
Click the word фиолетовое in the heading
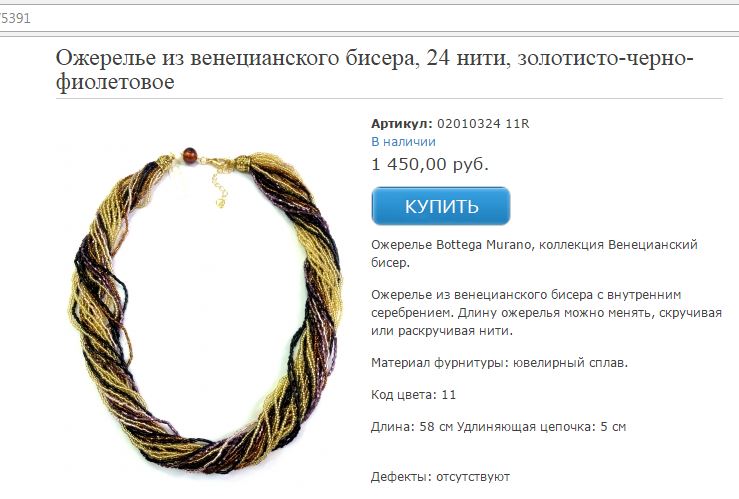(115, 82)
